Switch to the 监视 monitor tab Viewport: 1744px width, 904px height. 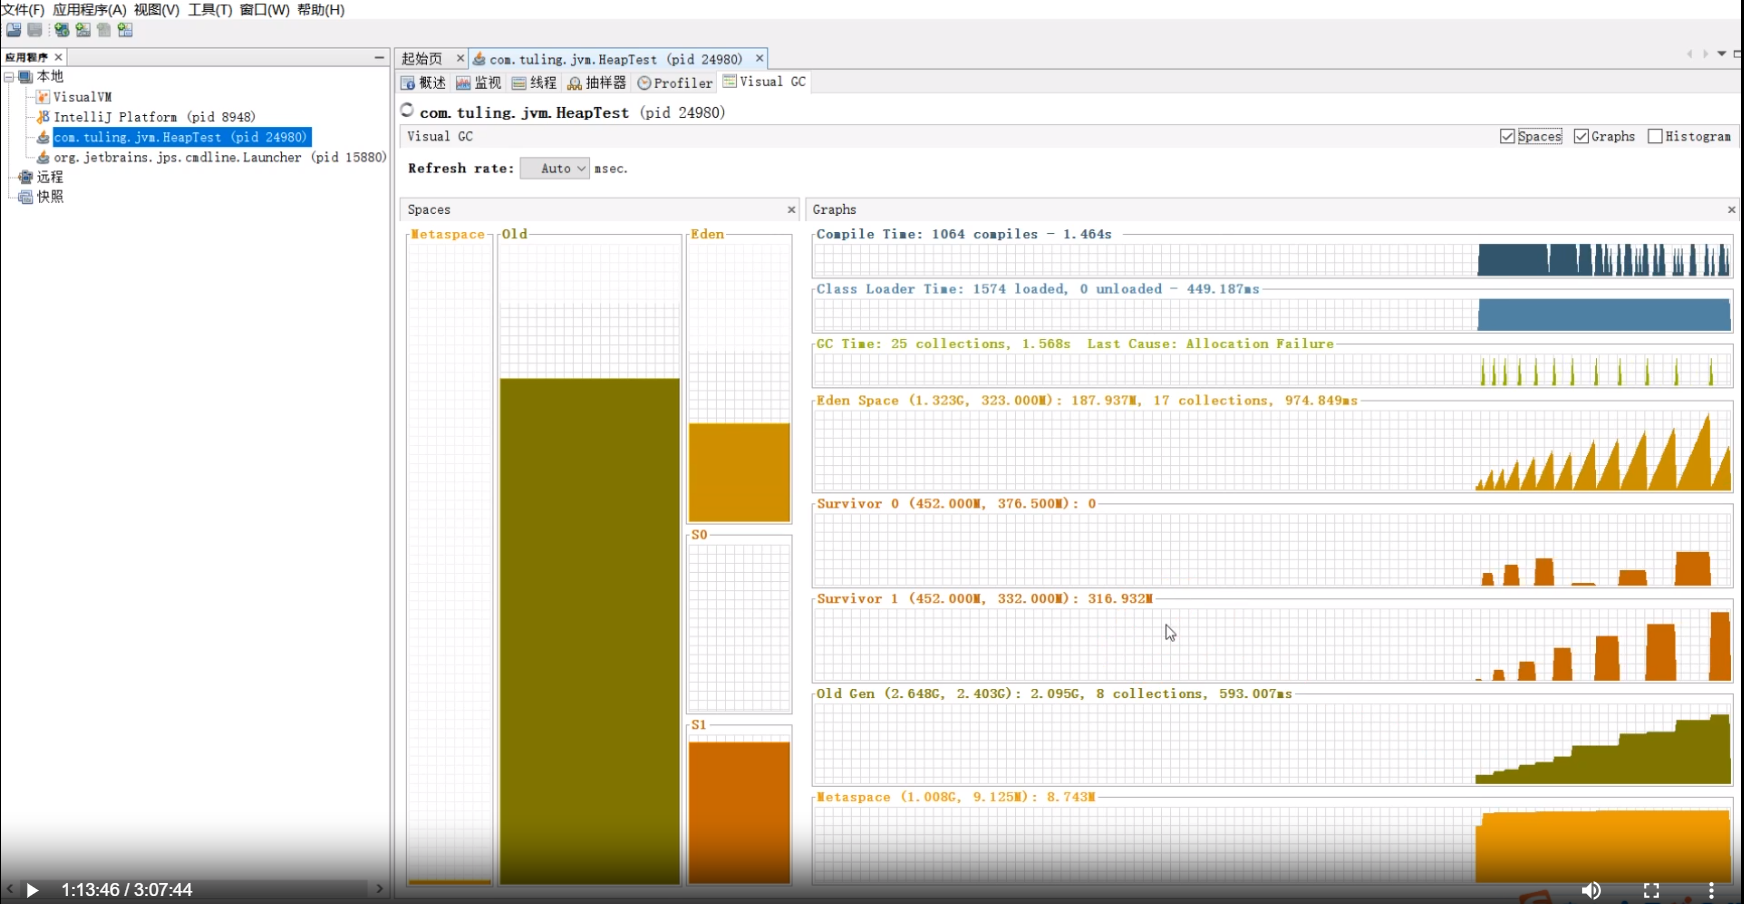[x=479, y=83]
